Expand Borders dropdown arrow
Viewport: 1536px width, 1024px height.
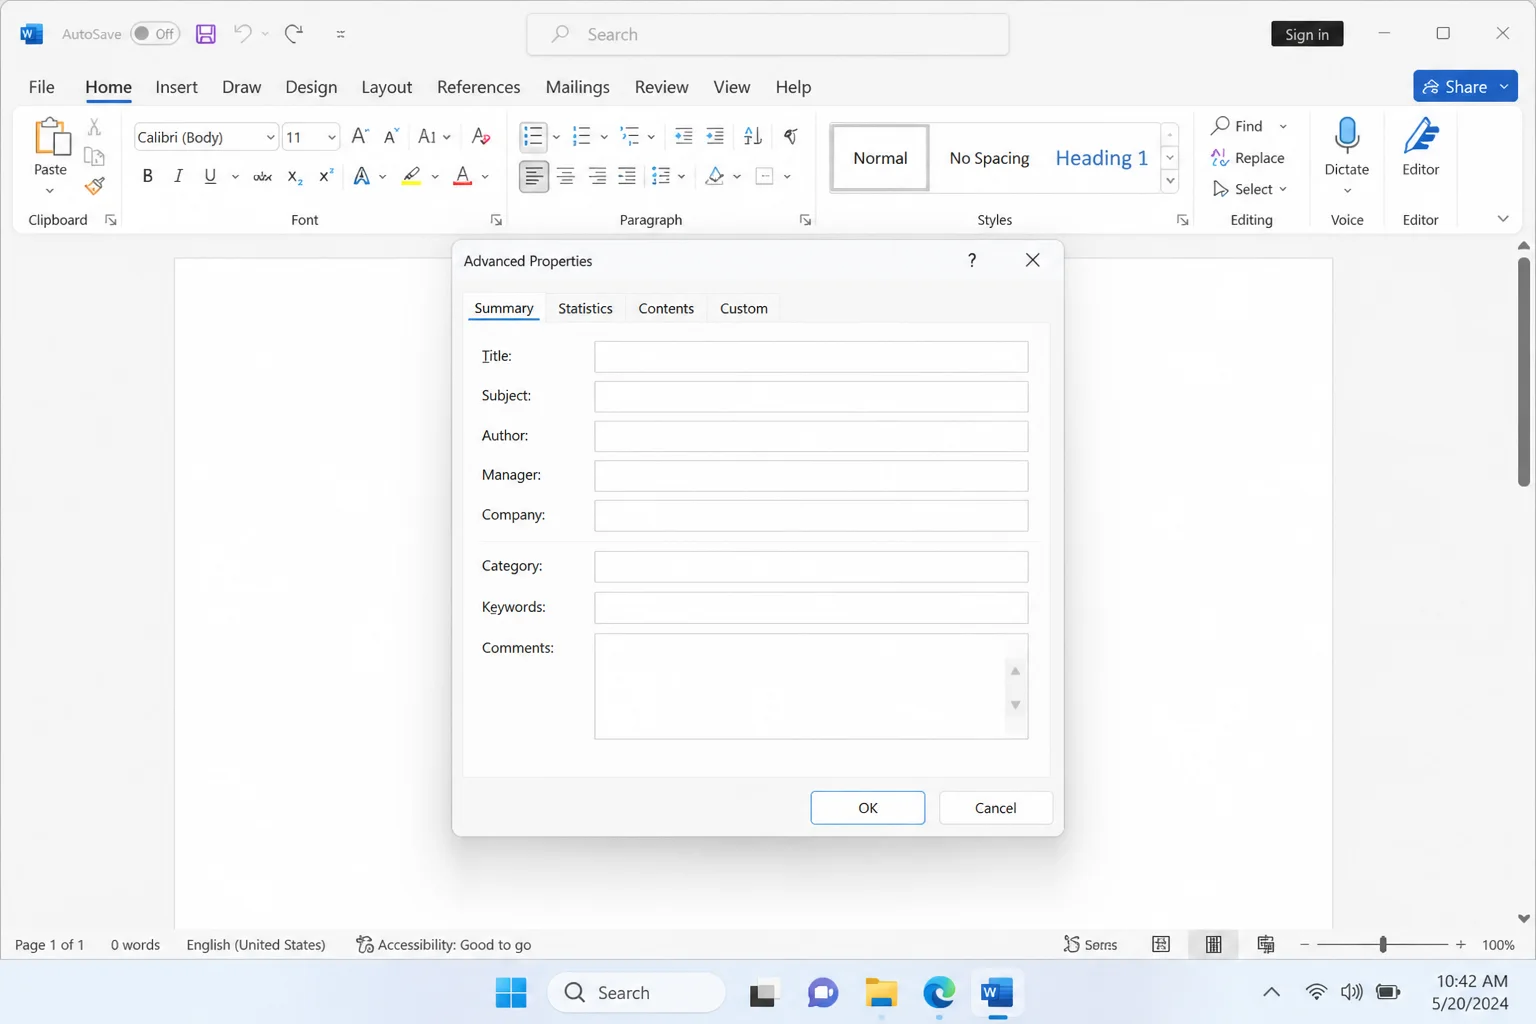[787, 177]
